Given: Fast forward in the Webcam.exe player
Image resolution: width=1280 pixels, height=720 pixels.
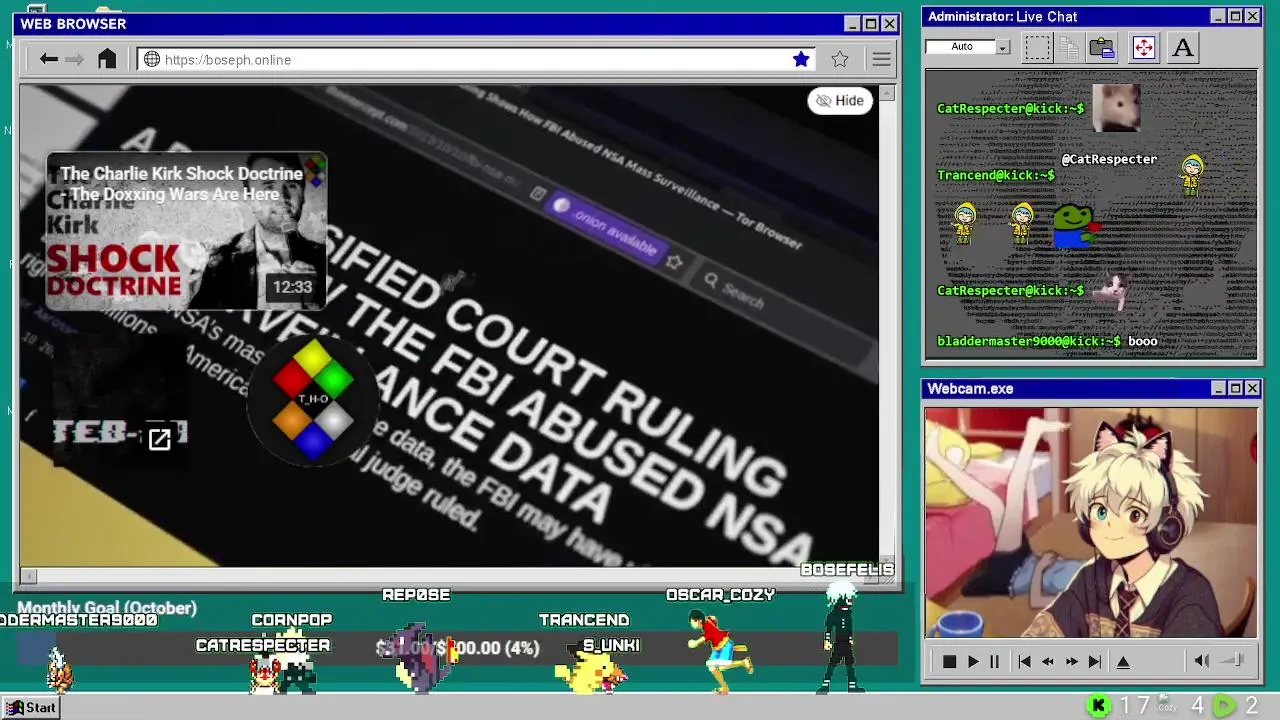Looking at the screenshot, I should [1071, 661].
